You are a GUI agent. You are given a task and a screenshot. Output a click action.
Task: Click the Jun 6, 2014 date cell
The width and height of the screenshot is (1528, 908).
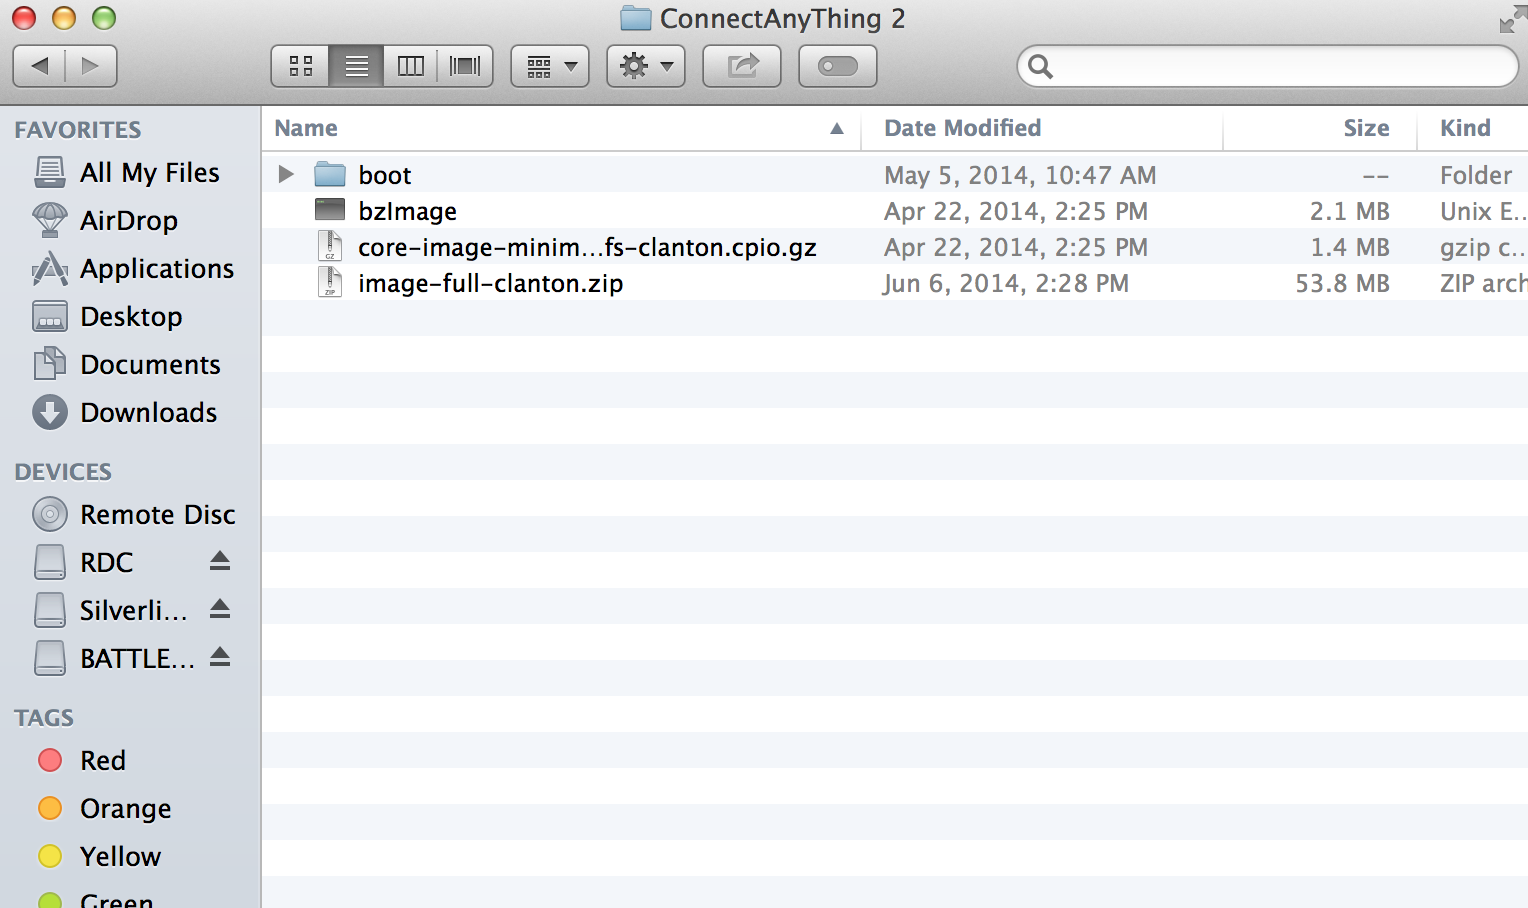coord(1006,283)
